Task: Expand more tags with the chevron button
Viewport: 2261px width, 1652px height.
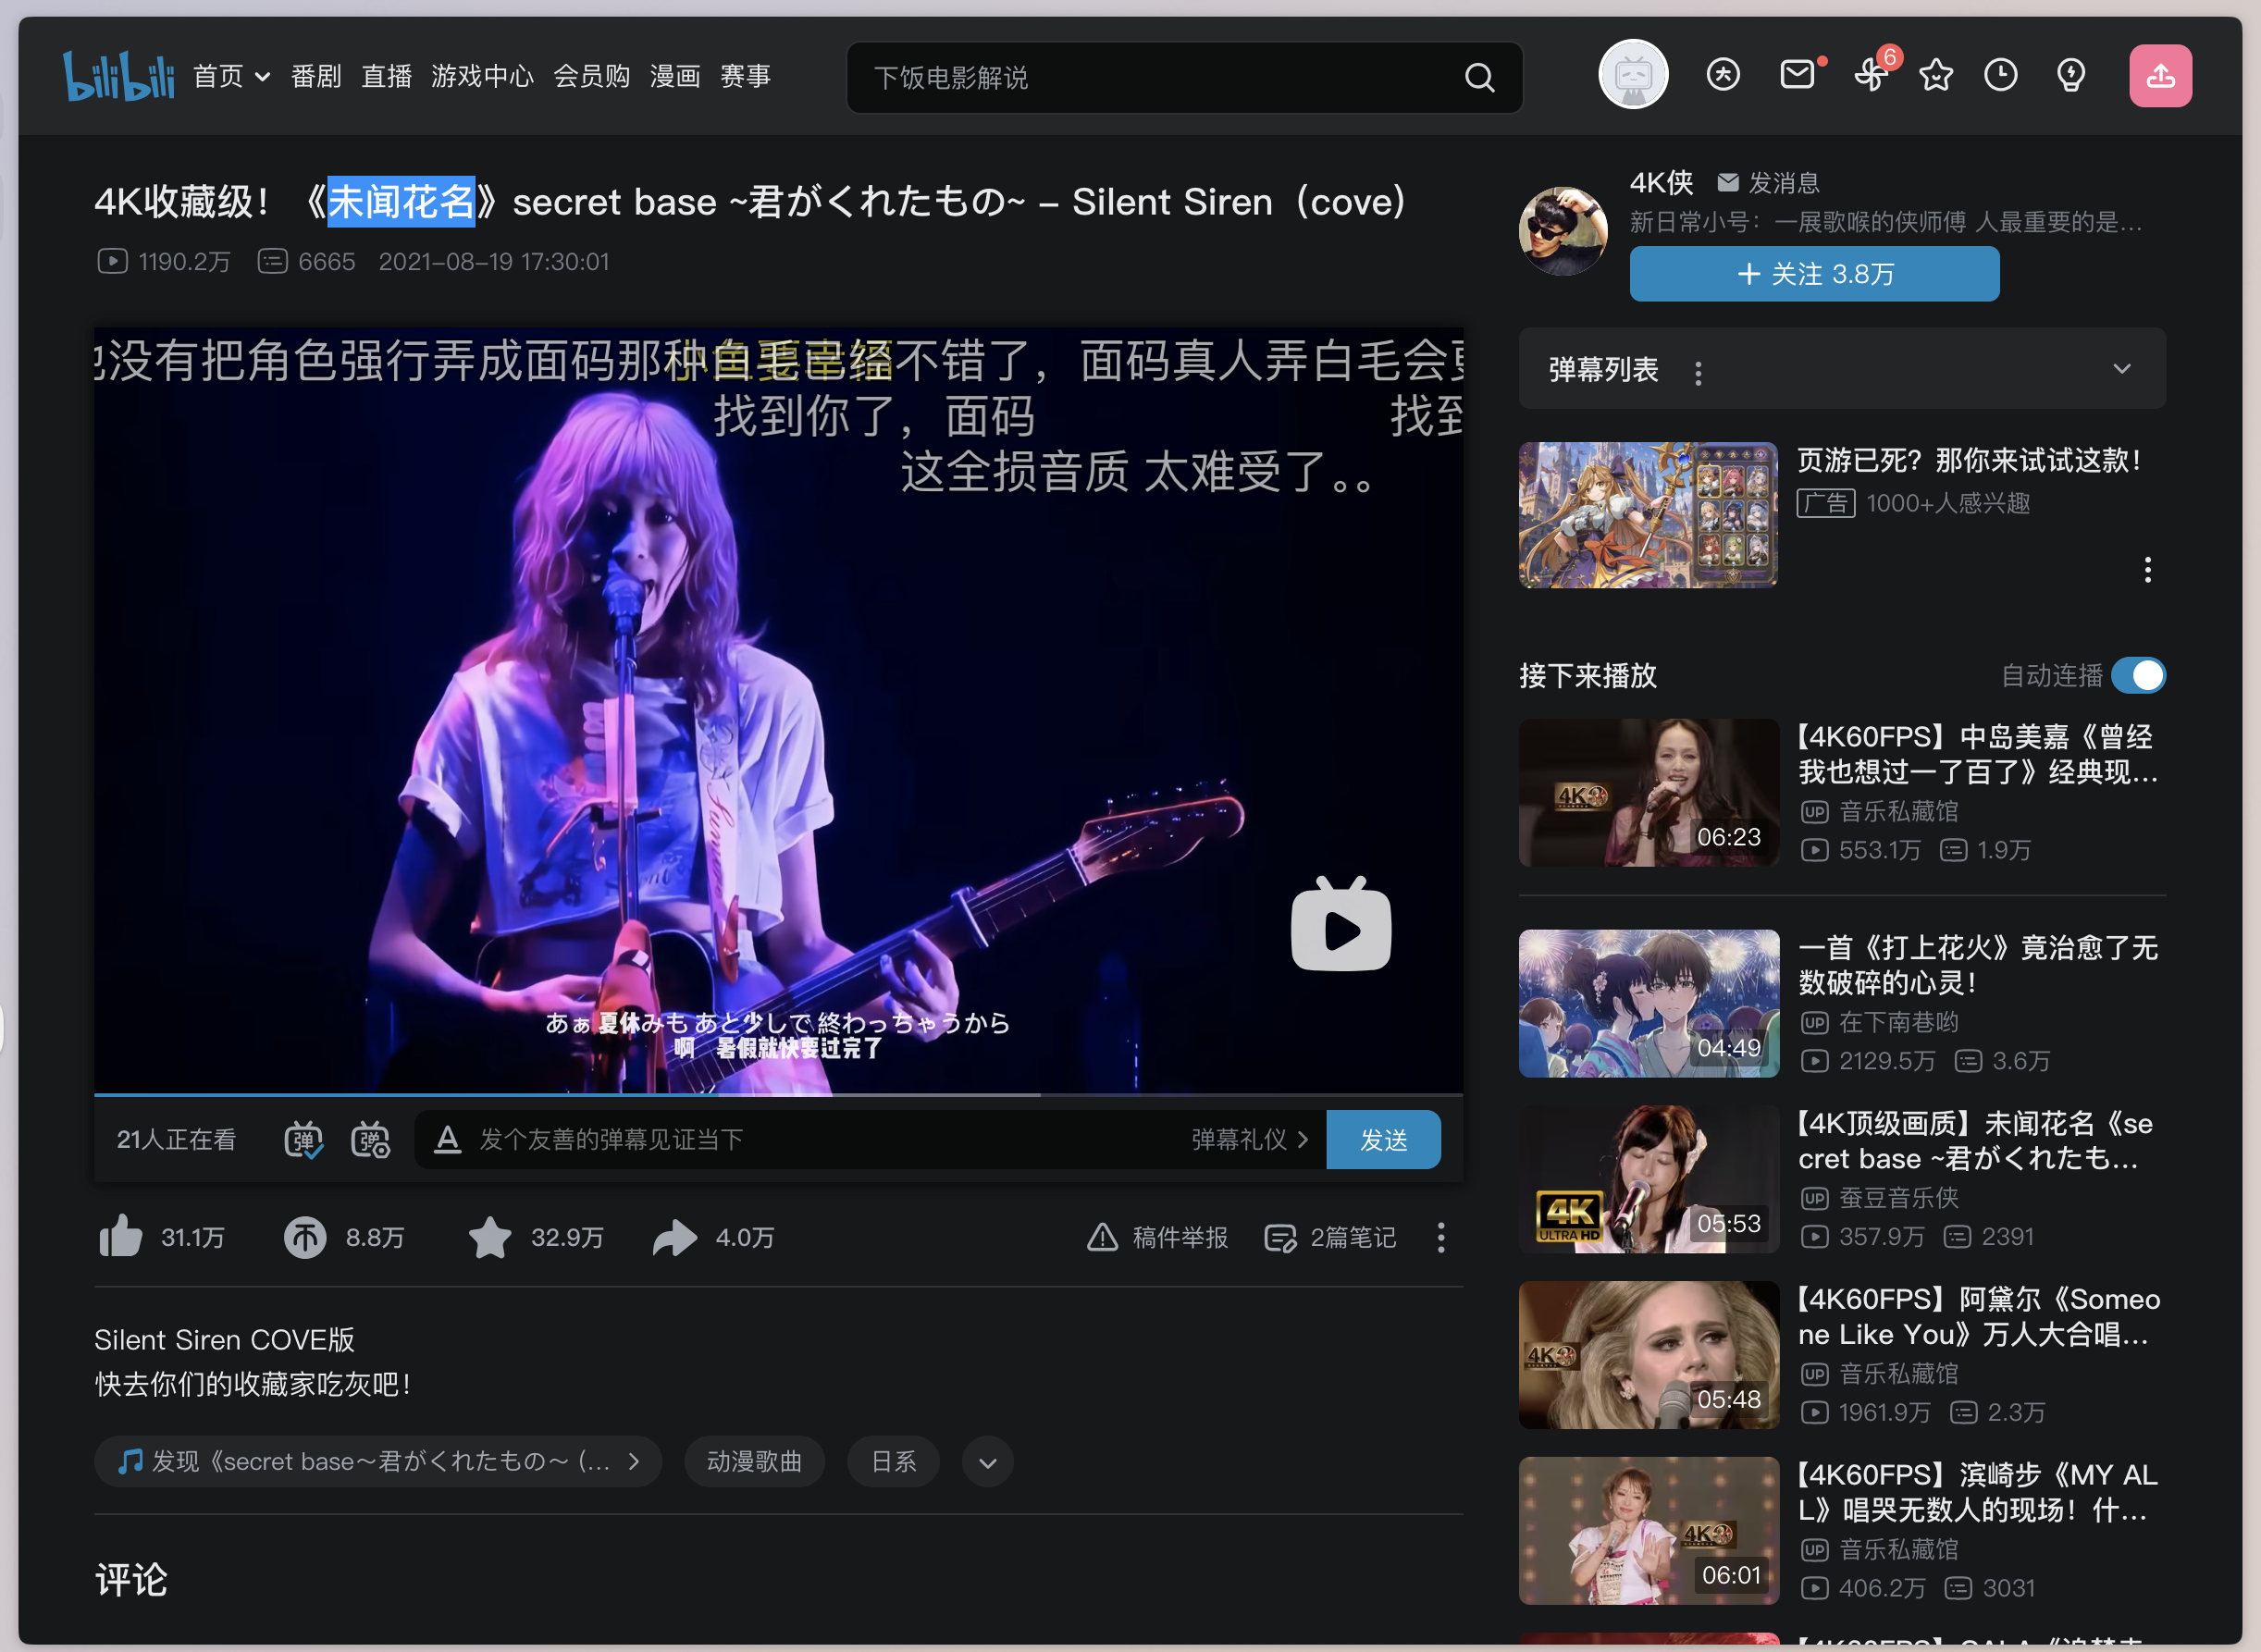Action: tap(987, 1462)
